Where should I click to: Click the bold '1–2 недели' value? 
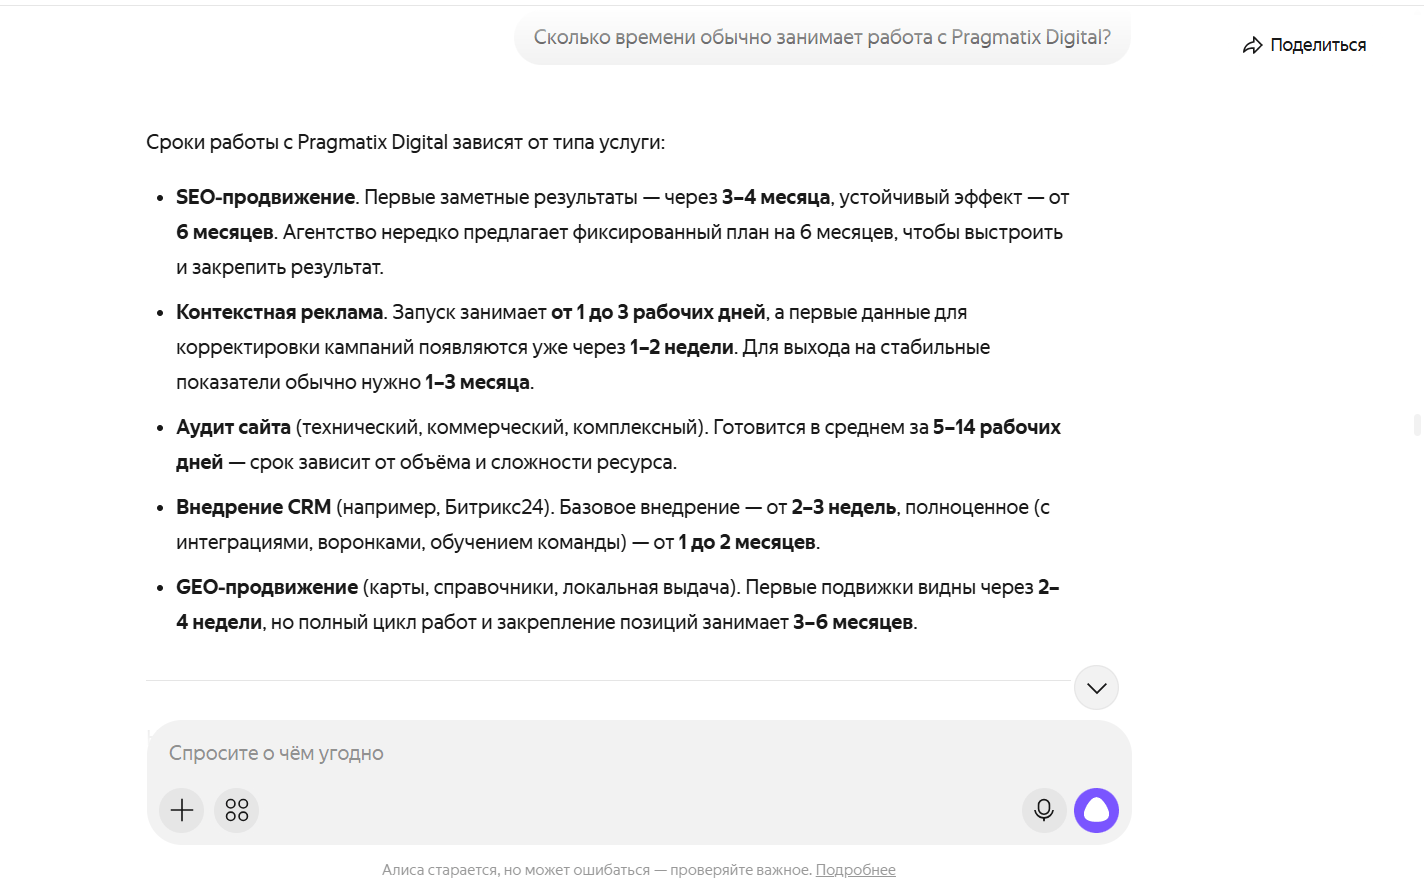pyautogui.click(x=682, y=347)
